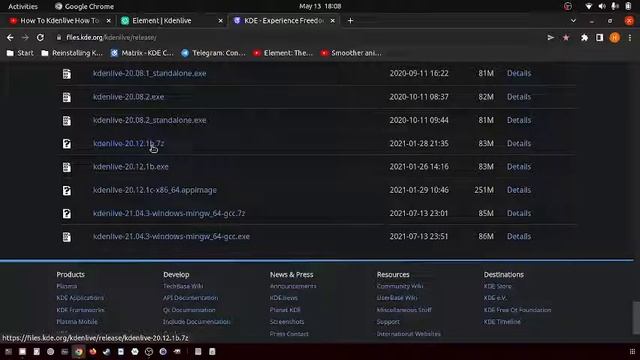Image resolution: width=640 pixels, height=360 pixels.
Task: Click the share page arrow icon
Action: (x=551, y=38)
